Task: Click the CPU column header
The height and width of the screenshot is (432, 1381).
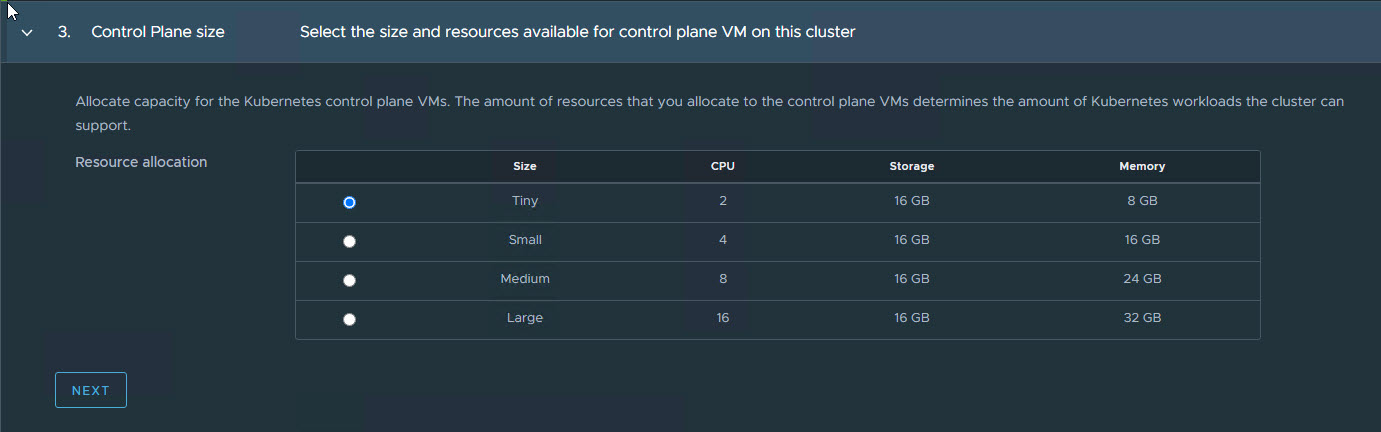Action: tap(722, 167)
